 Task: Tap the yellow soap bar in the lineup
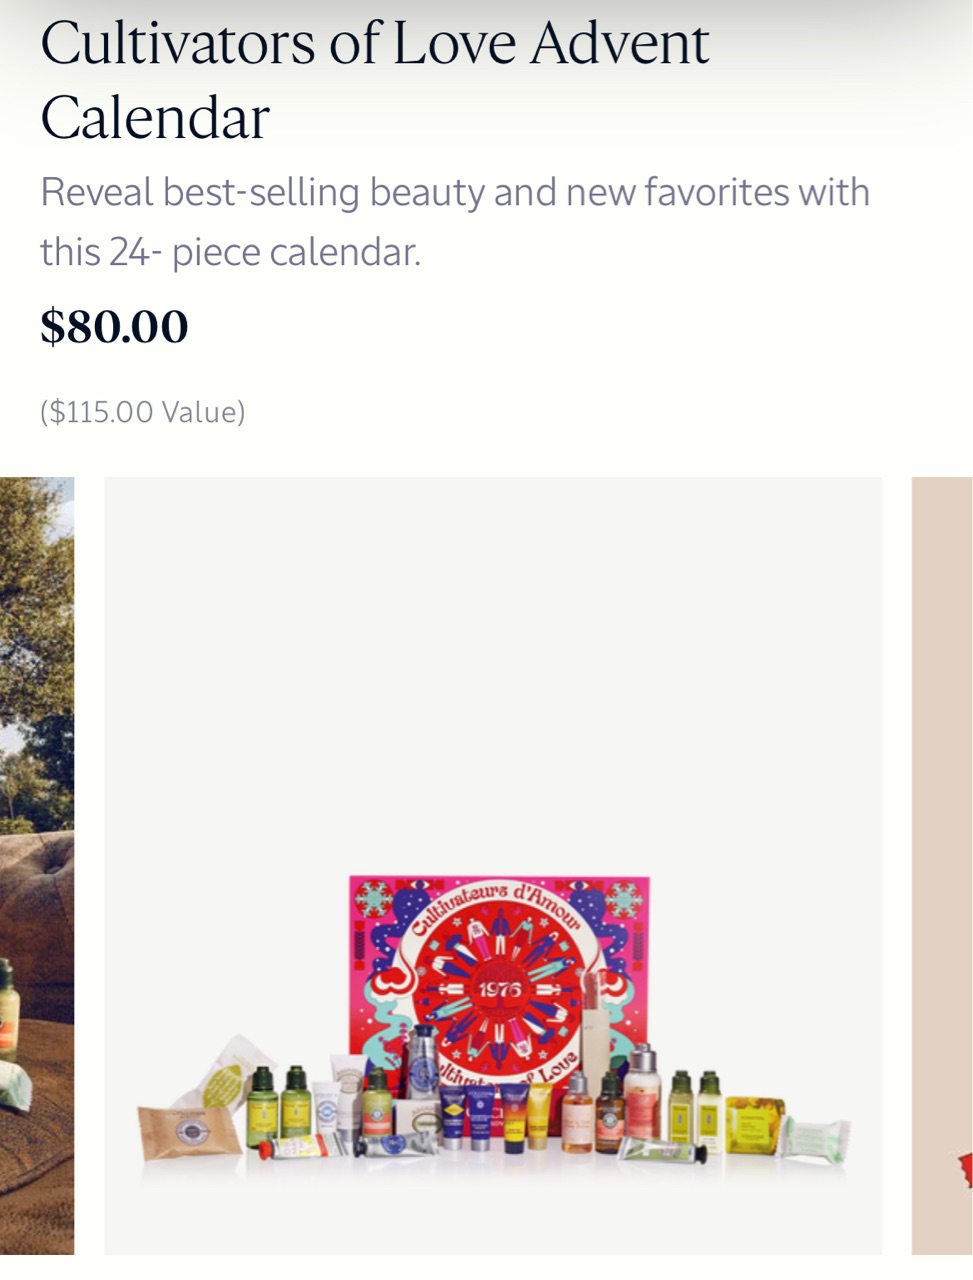point(755,1125)
